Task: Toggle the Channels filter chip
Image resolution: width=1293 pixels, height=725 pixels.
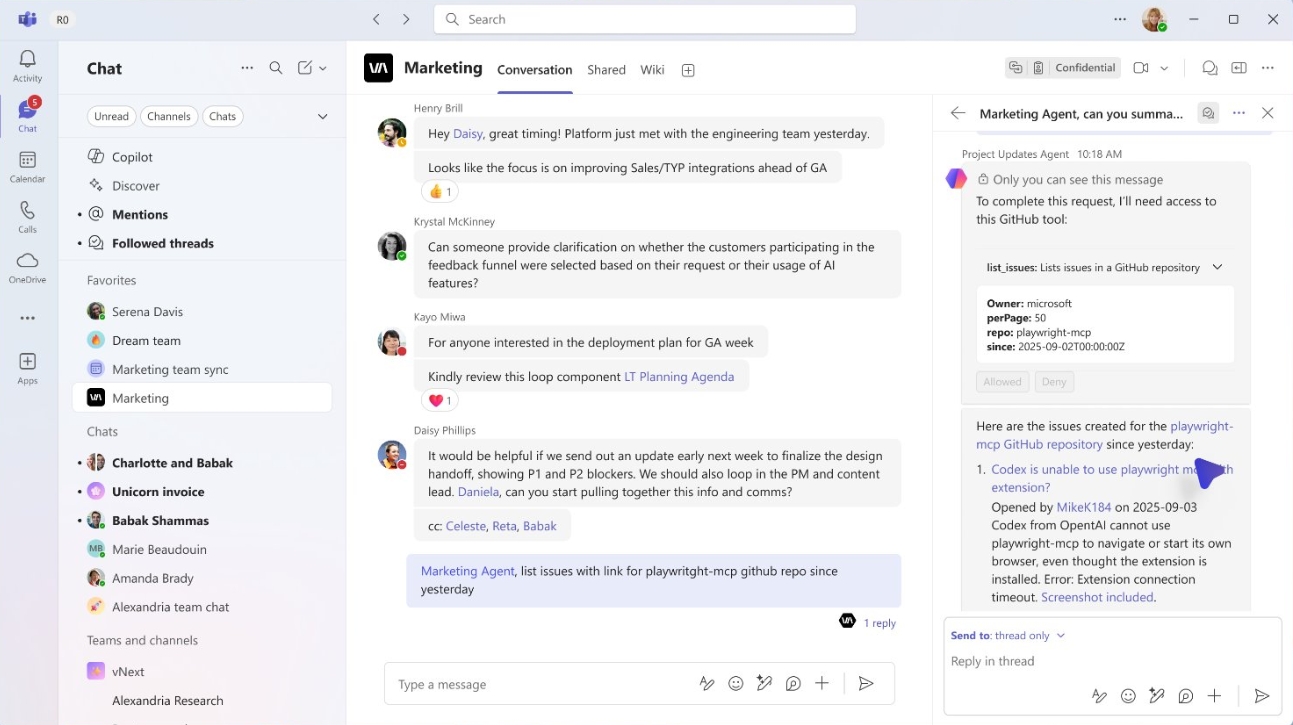Action: [x=169, y=116]
